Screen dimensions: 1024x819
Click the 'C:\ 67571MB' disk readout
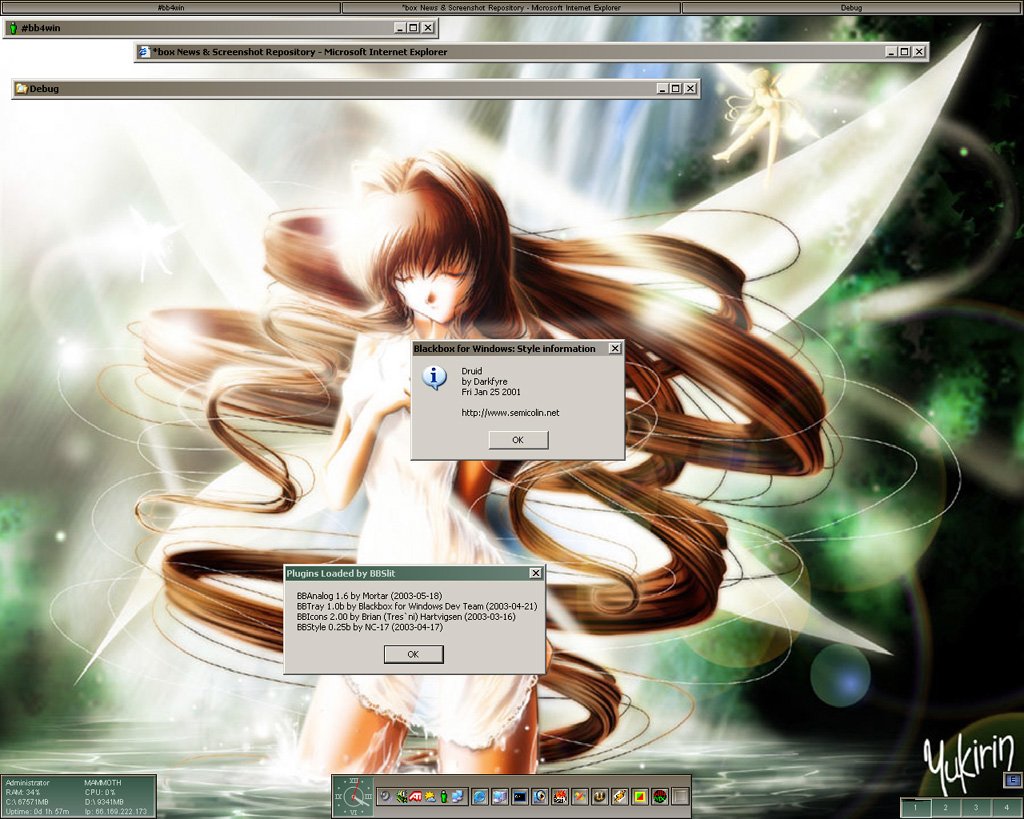[27, 802]
